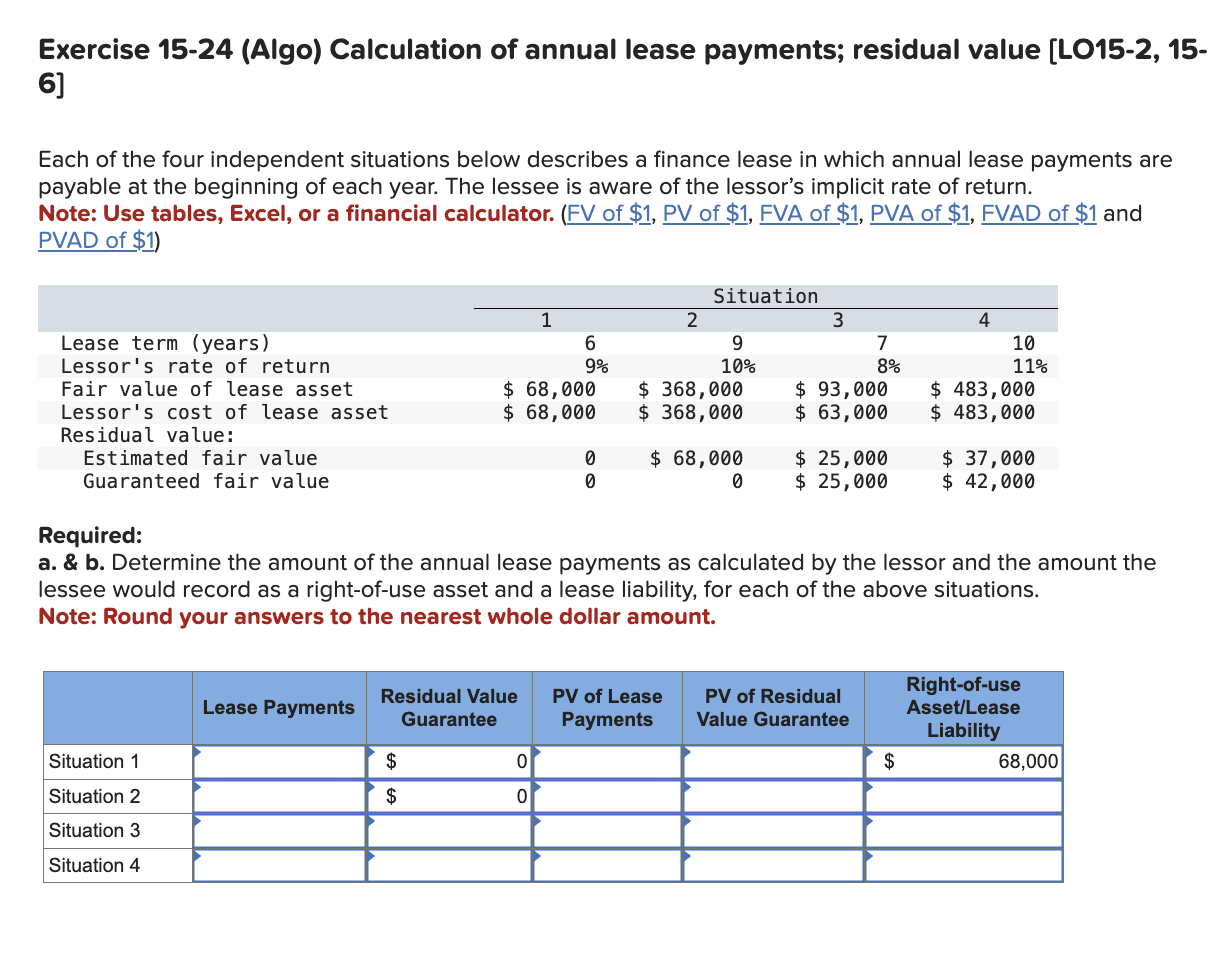Open the FVA of $1 table link

(x=808, y=213)
